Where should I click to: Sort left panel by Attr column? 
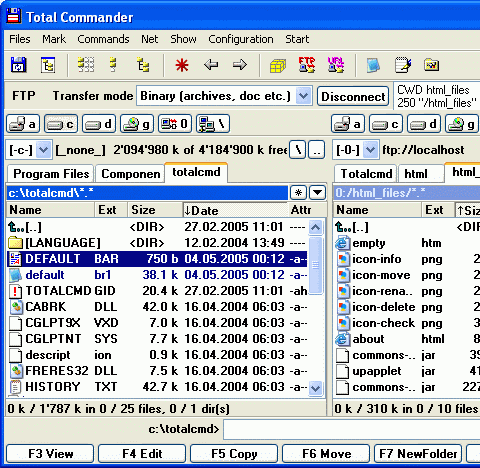(307, 210)
